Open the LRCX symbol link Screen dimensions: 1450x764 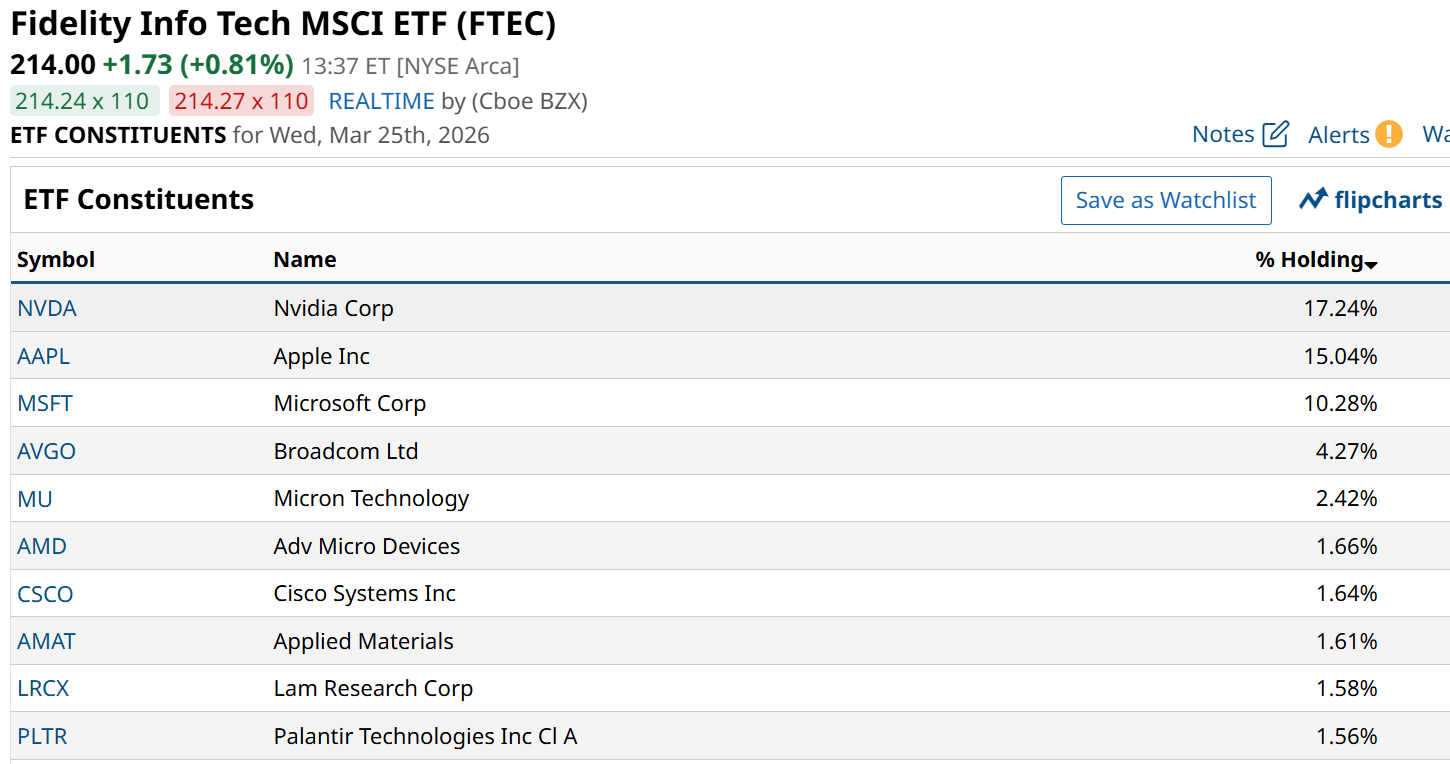pyautogui.click(x=43, y=688)
